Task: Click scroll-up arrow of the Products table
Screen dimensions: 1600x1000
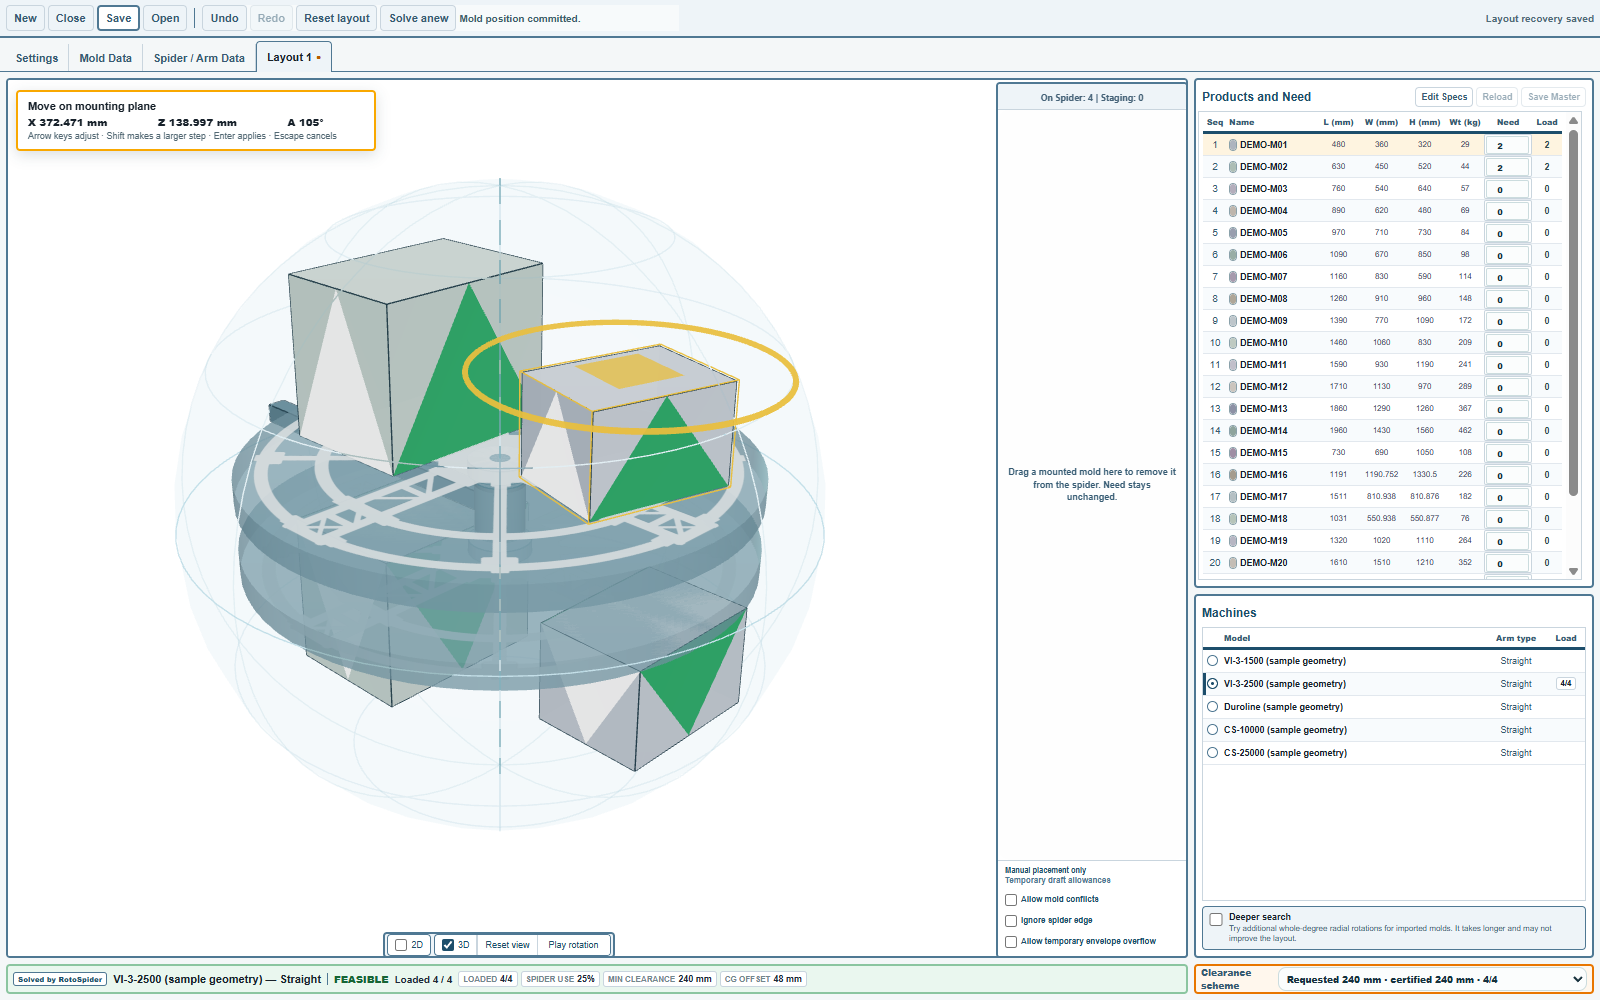Action: (1574, 121)
